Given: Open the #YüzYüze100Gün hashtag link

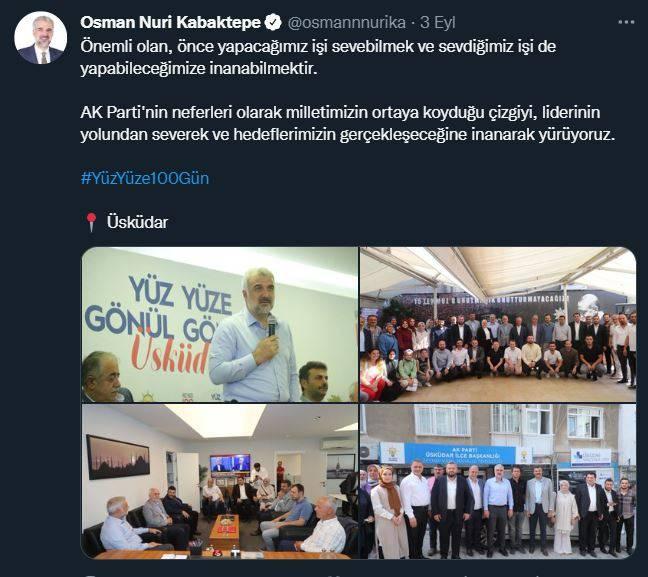Looking at the screenshot, I should click(145, 178).
